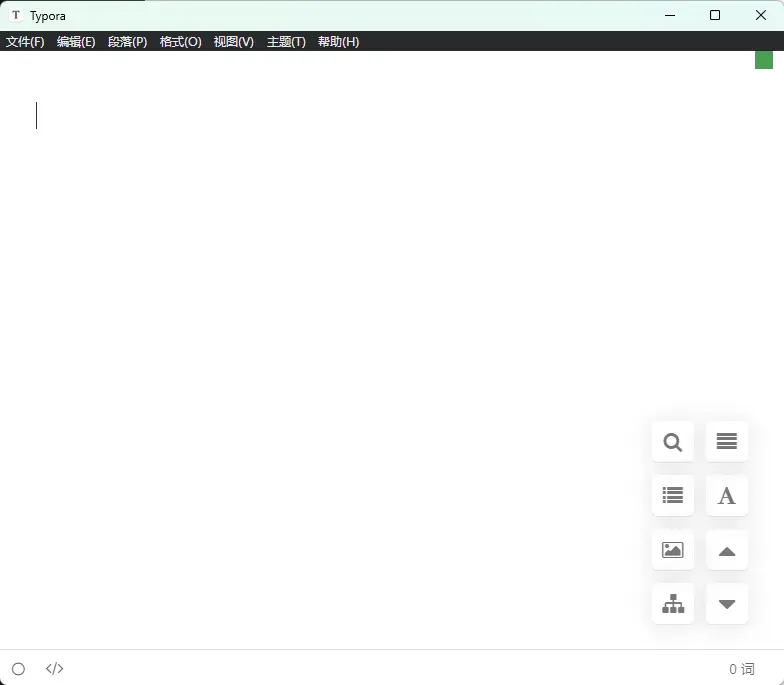
Task: Maximize the Typora window
Action: click(715, 16)
